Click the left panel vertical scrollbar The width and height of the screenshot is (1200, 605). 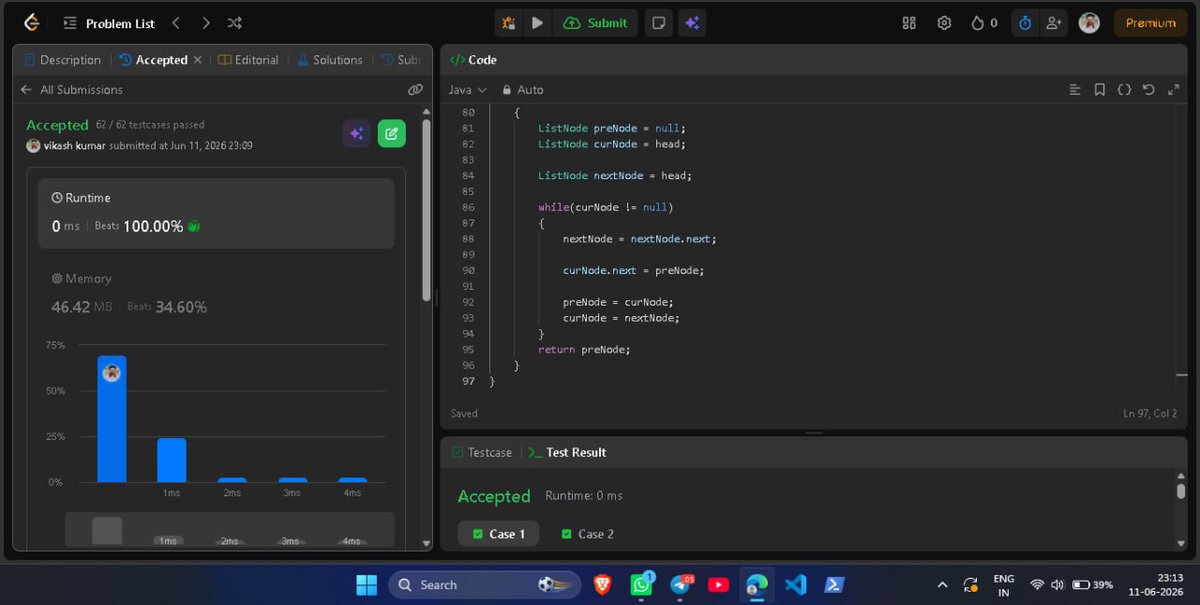pyautogui.click(x=427, y=210)
